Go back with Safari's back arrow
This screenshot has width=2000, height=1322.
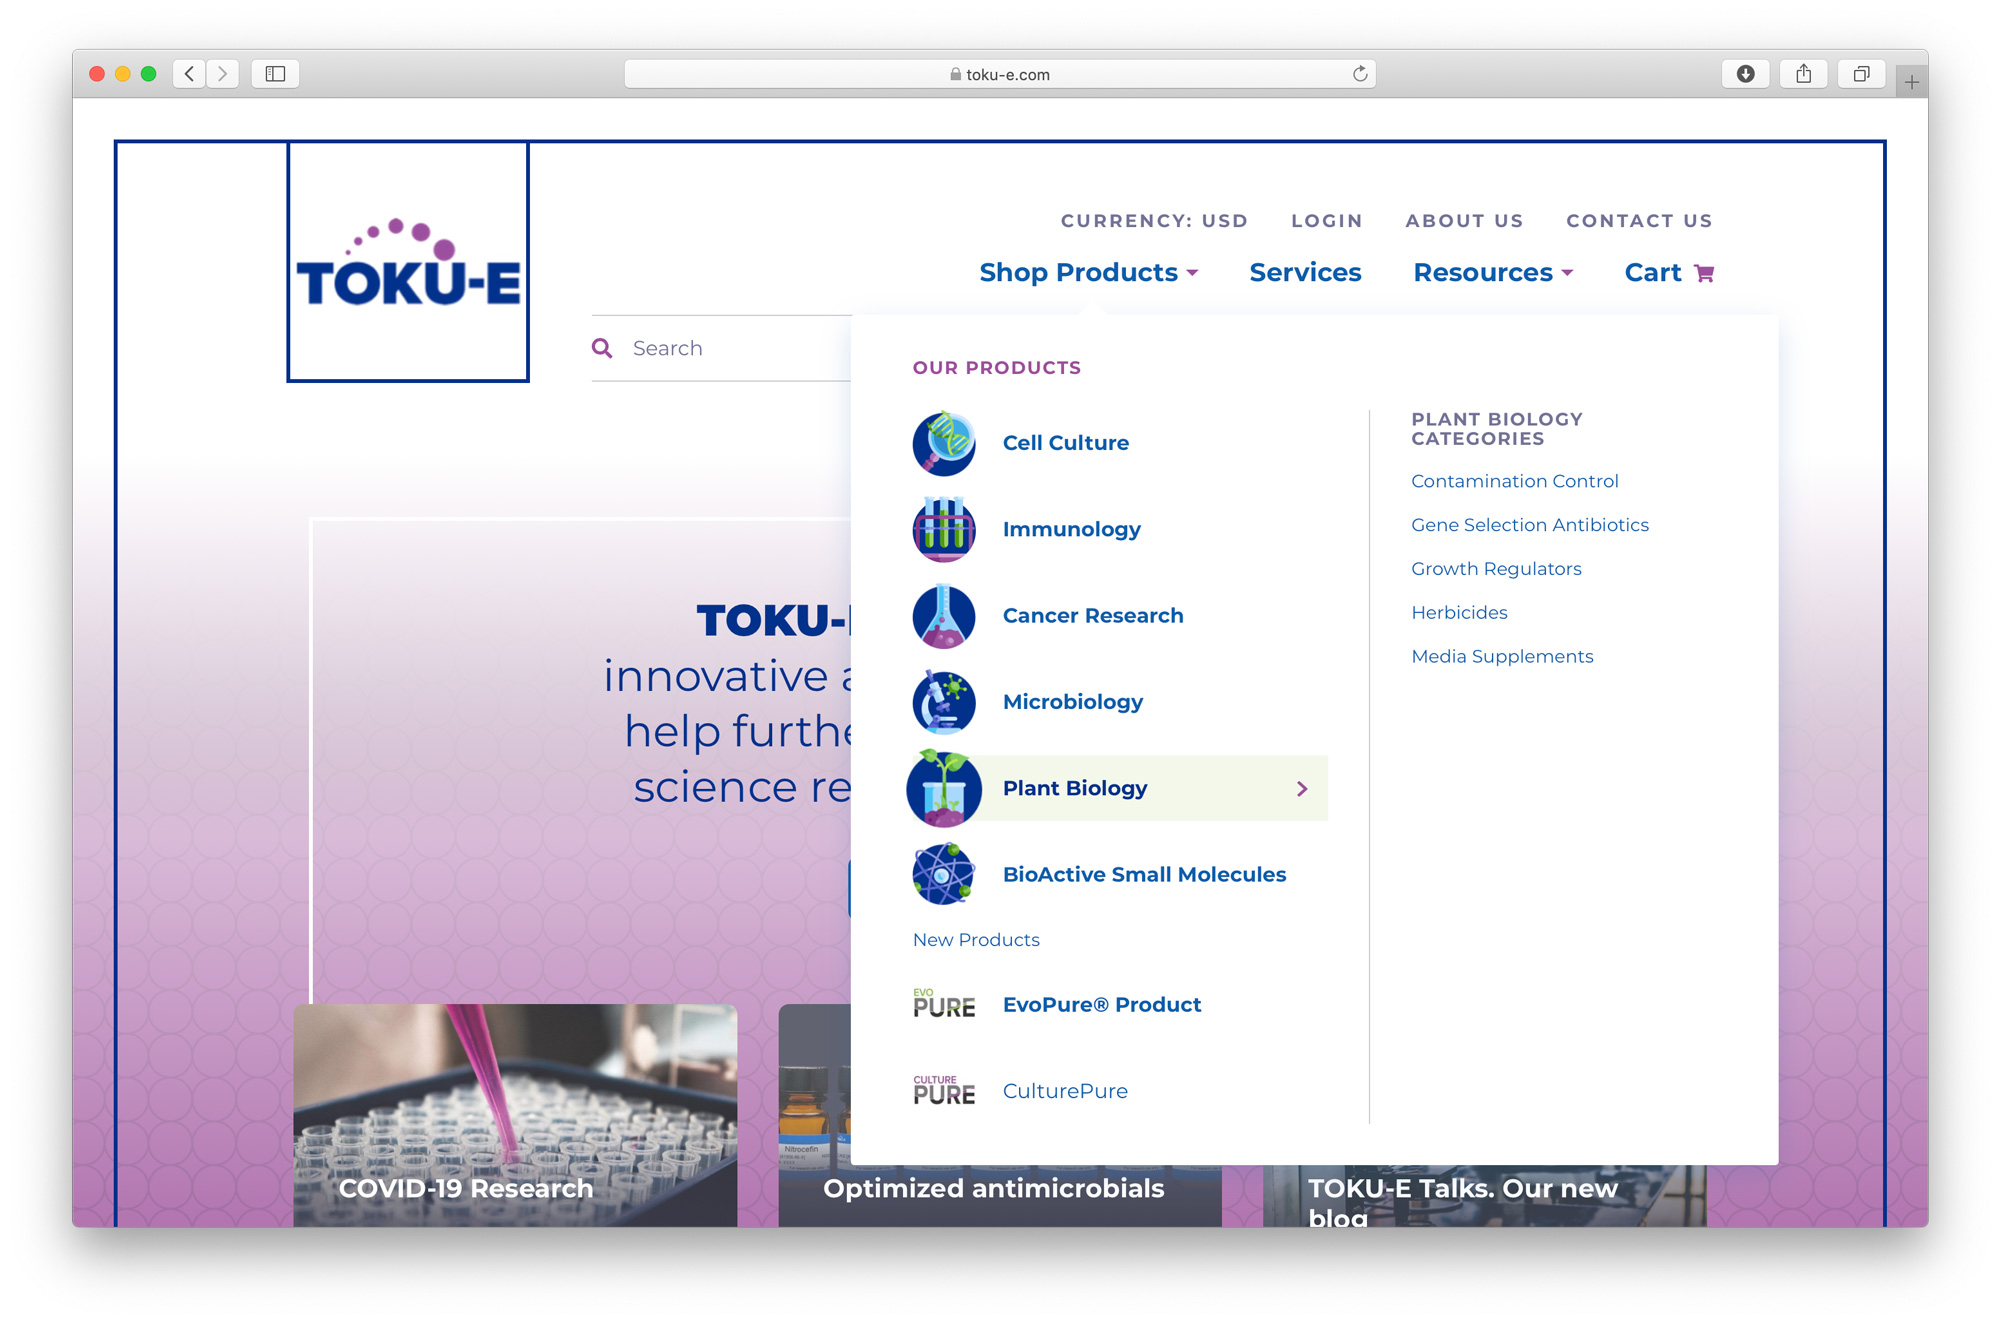tap(189, 74)
